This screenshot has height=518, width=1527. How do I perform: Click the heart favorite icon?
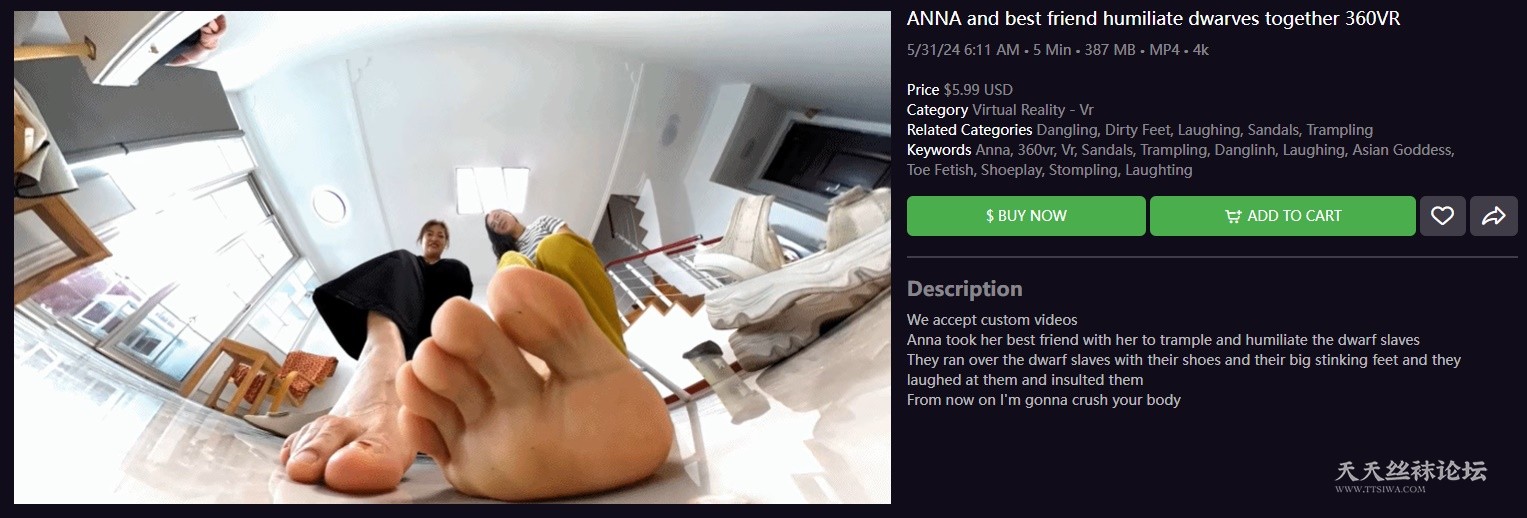[1442, 216]
